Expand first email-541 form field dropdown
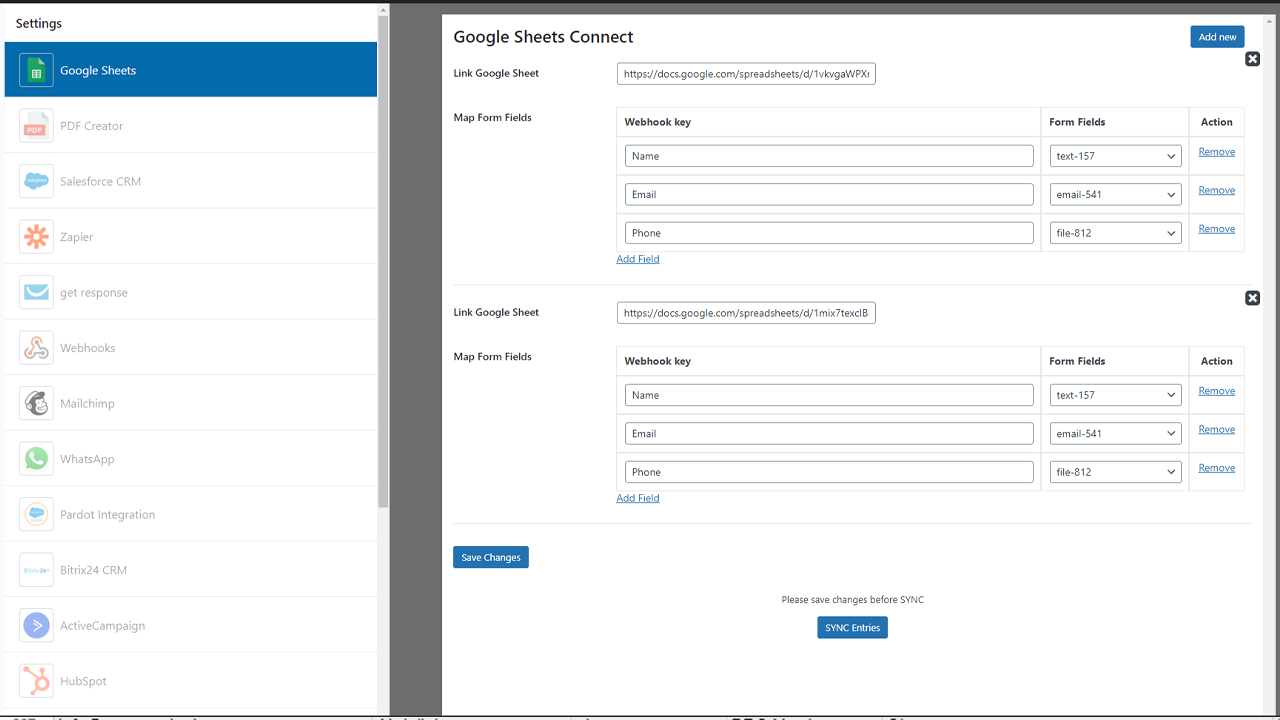Viewport: 1280px width, 720px height. pyautogui.click(x=1115, y=195)
